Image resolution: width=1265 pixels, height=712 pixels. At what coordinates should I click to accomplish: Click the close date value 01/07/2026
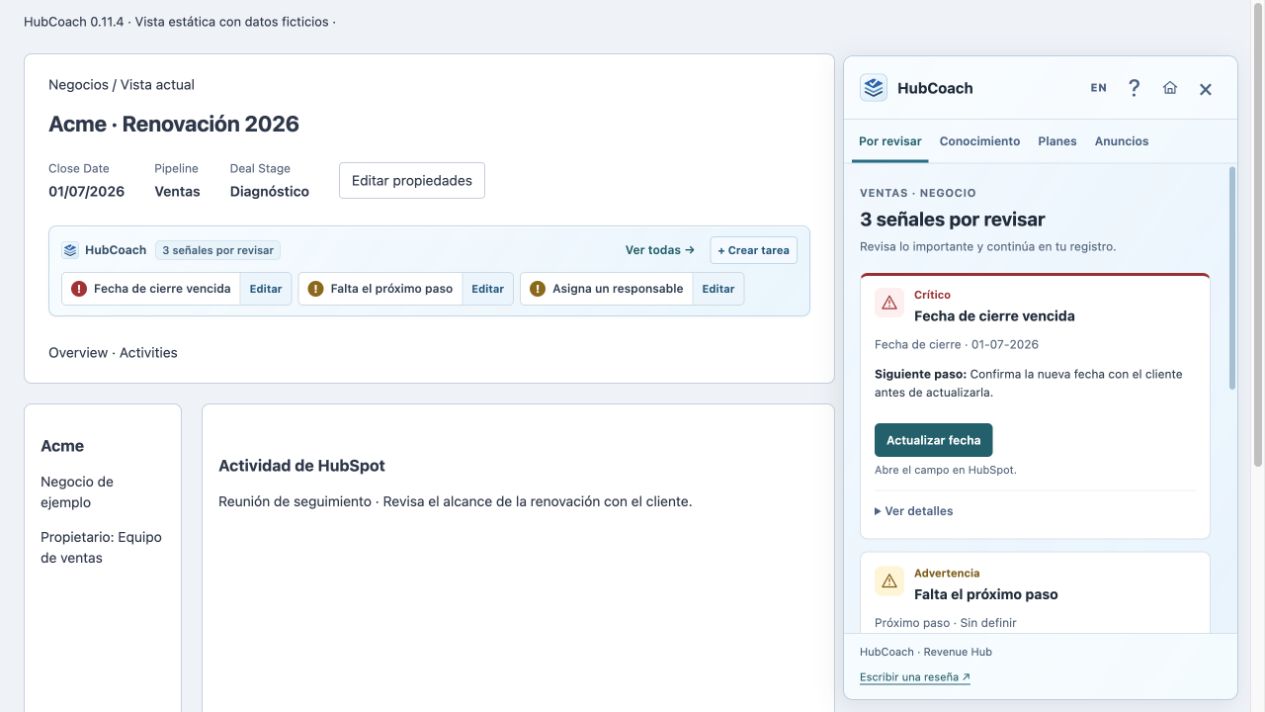click(x=87, y=191)
